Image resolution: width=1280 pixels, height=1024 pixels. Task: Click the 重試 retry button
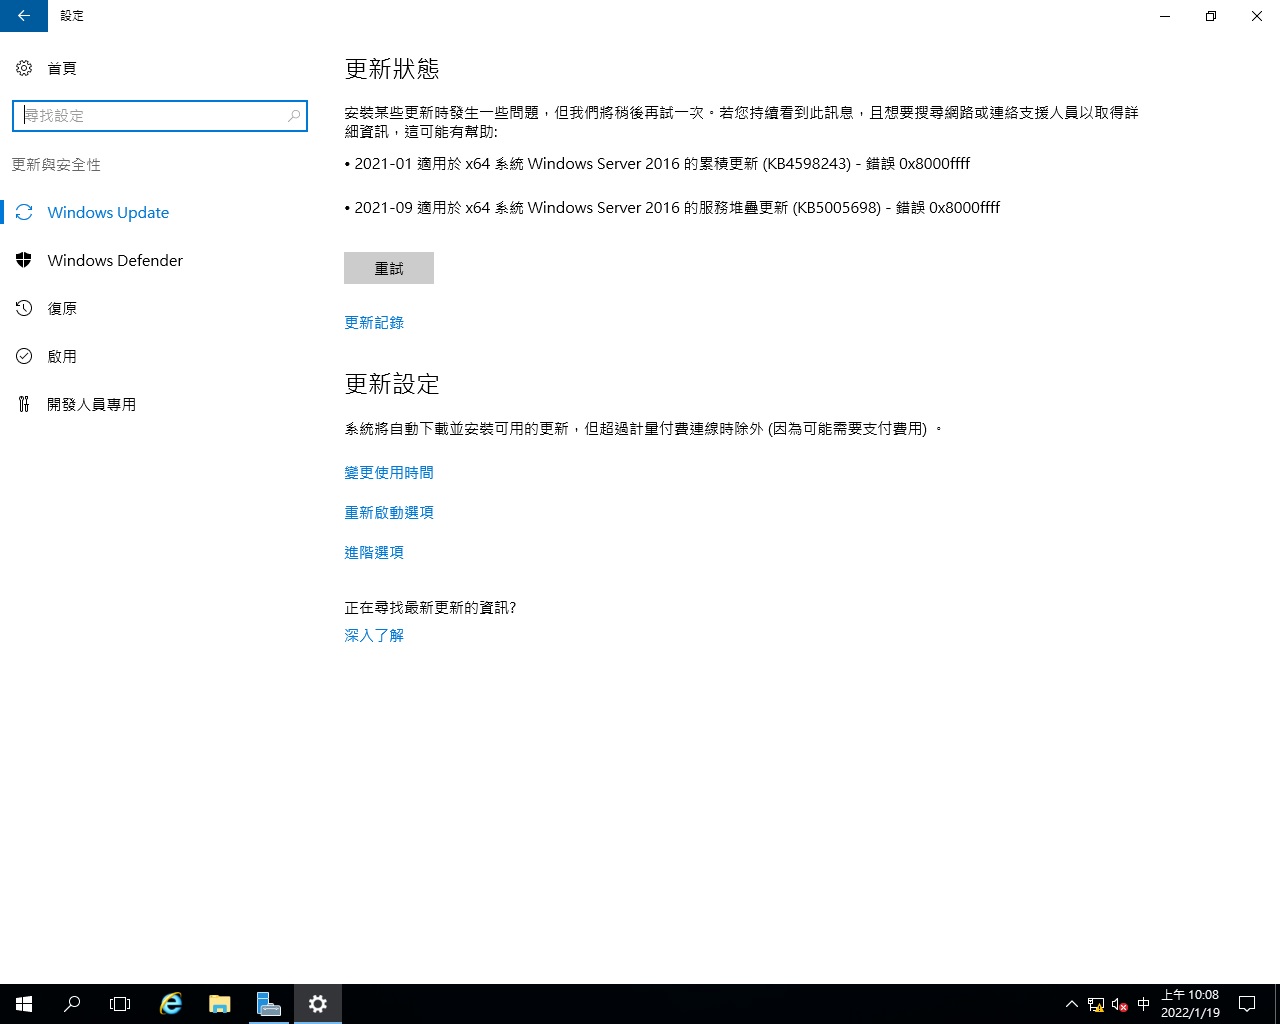coord(389,268)
